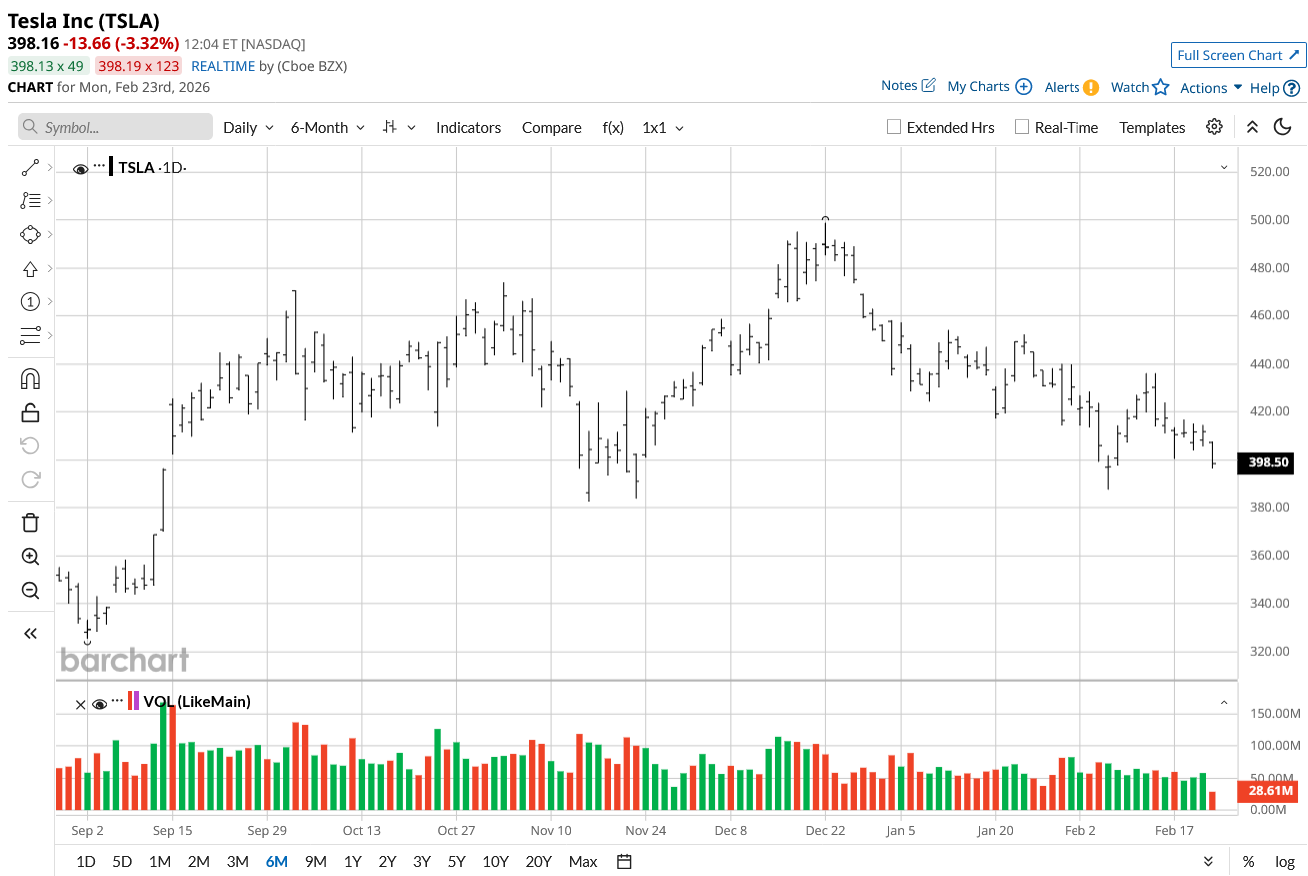The width and height of the screenshot is (1308, 876).
Task: Click the VOL indicator color bars
Action: pyautogui.click(x=133, y=700)
